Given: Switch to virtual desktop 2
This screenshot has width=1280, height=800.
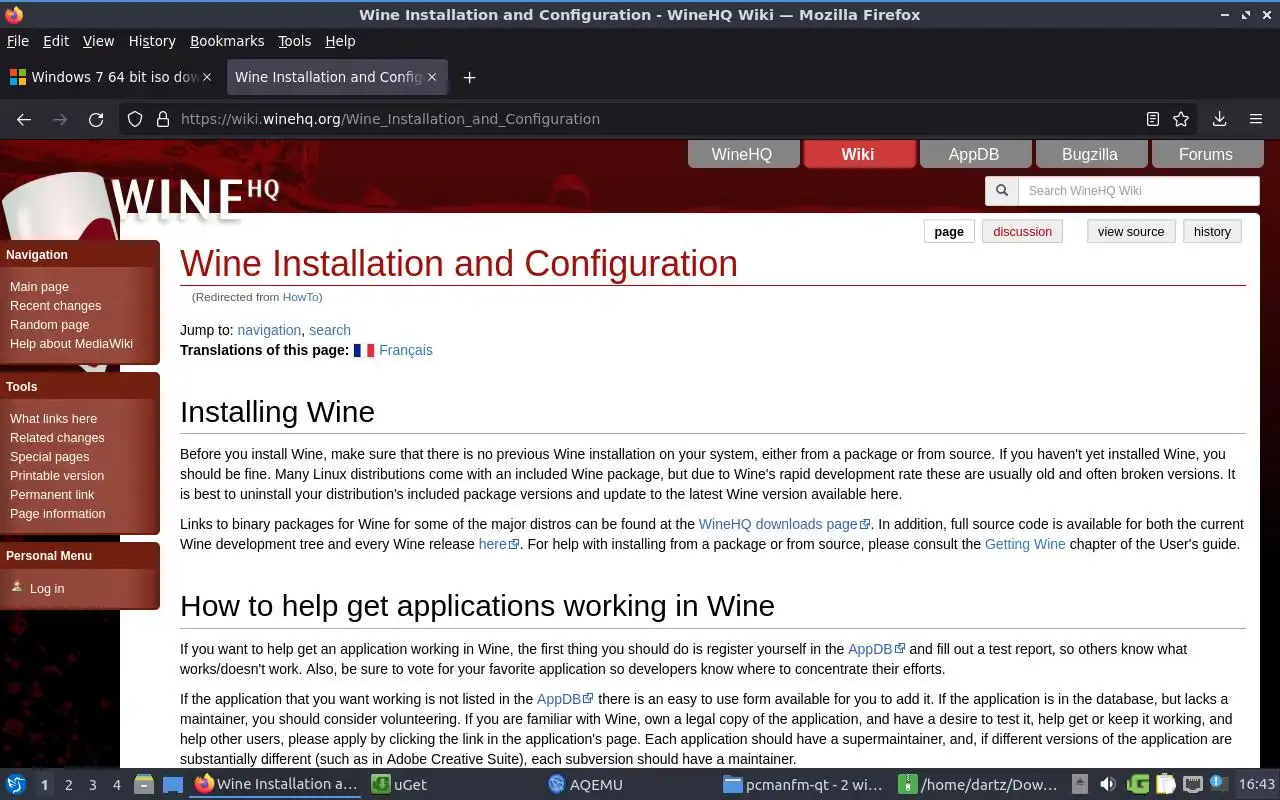Looking at the screenshot, I should pos(69,785).
